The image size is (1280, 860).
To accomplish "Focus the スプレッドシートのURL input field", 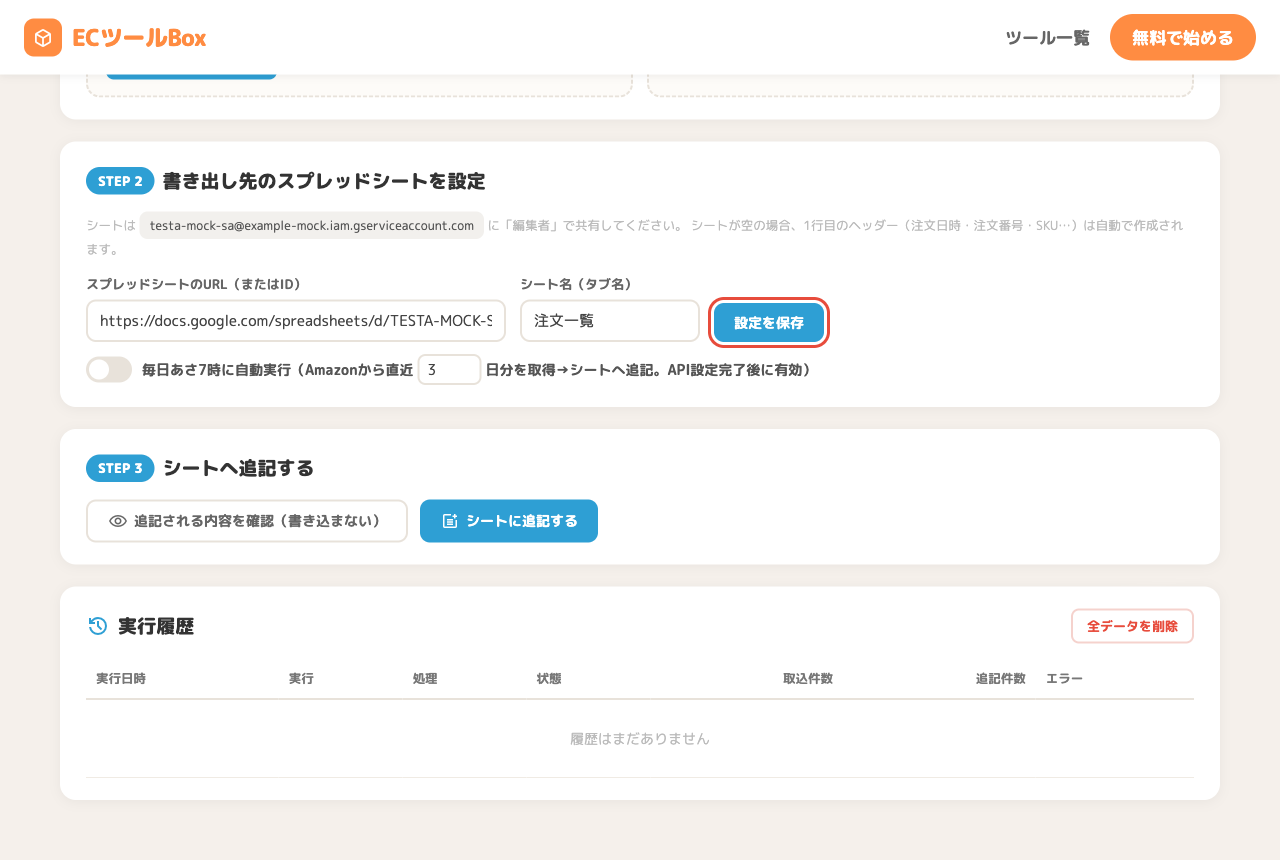I will coord(296,321).
